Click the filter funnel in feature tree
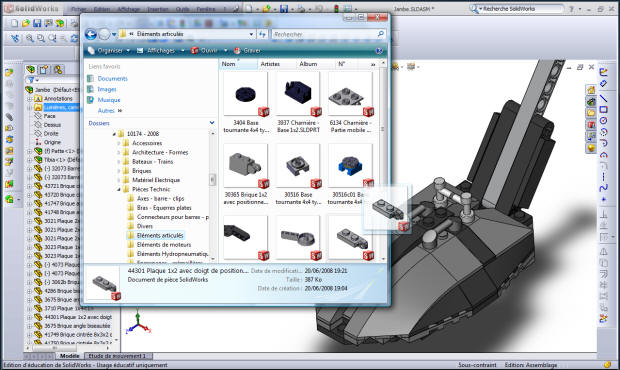The width and height of the screenshot is (620, 370). click(x=31, y=80)
